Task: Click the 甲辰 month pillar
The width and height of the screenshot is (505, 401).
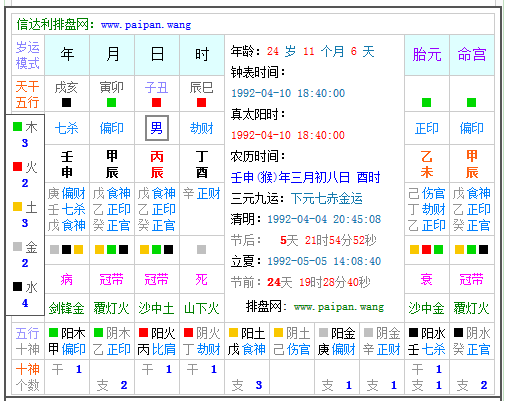Action: tap(112, 164)
